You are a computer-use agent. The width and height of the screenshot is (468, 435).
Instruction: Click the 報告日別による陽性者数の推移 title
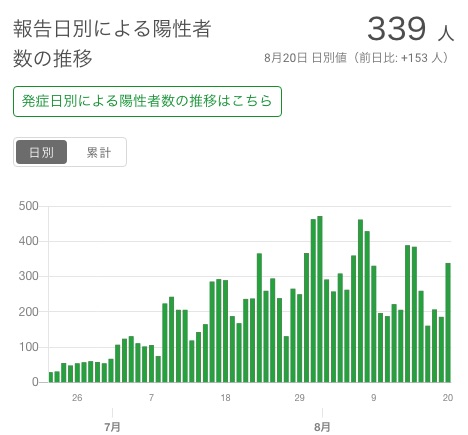click(x=112, y=43)
